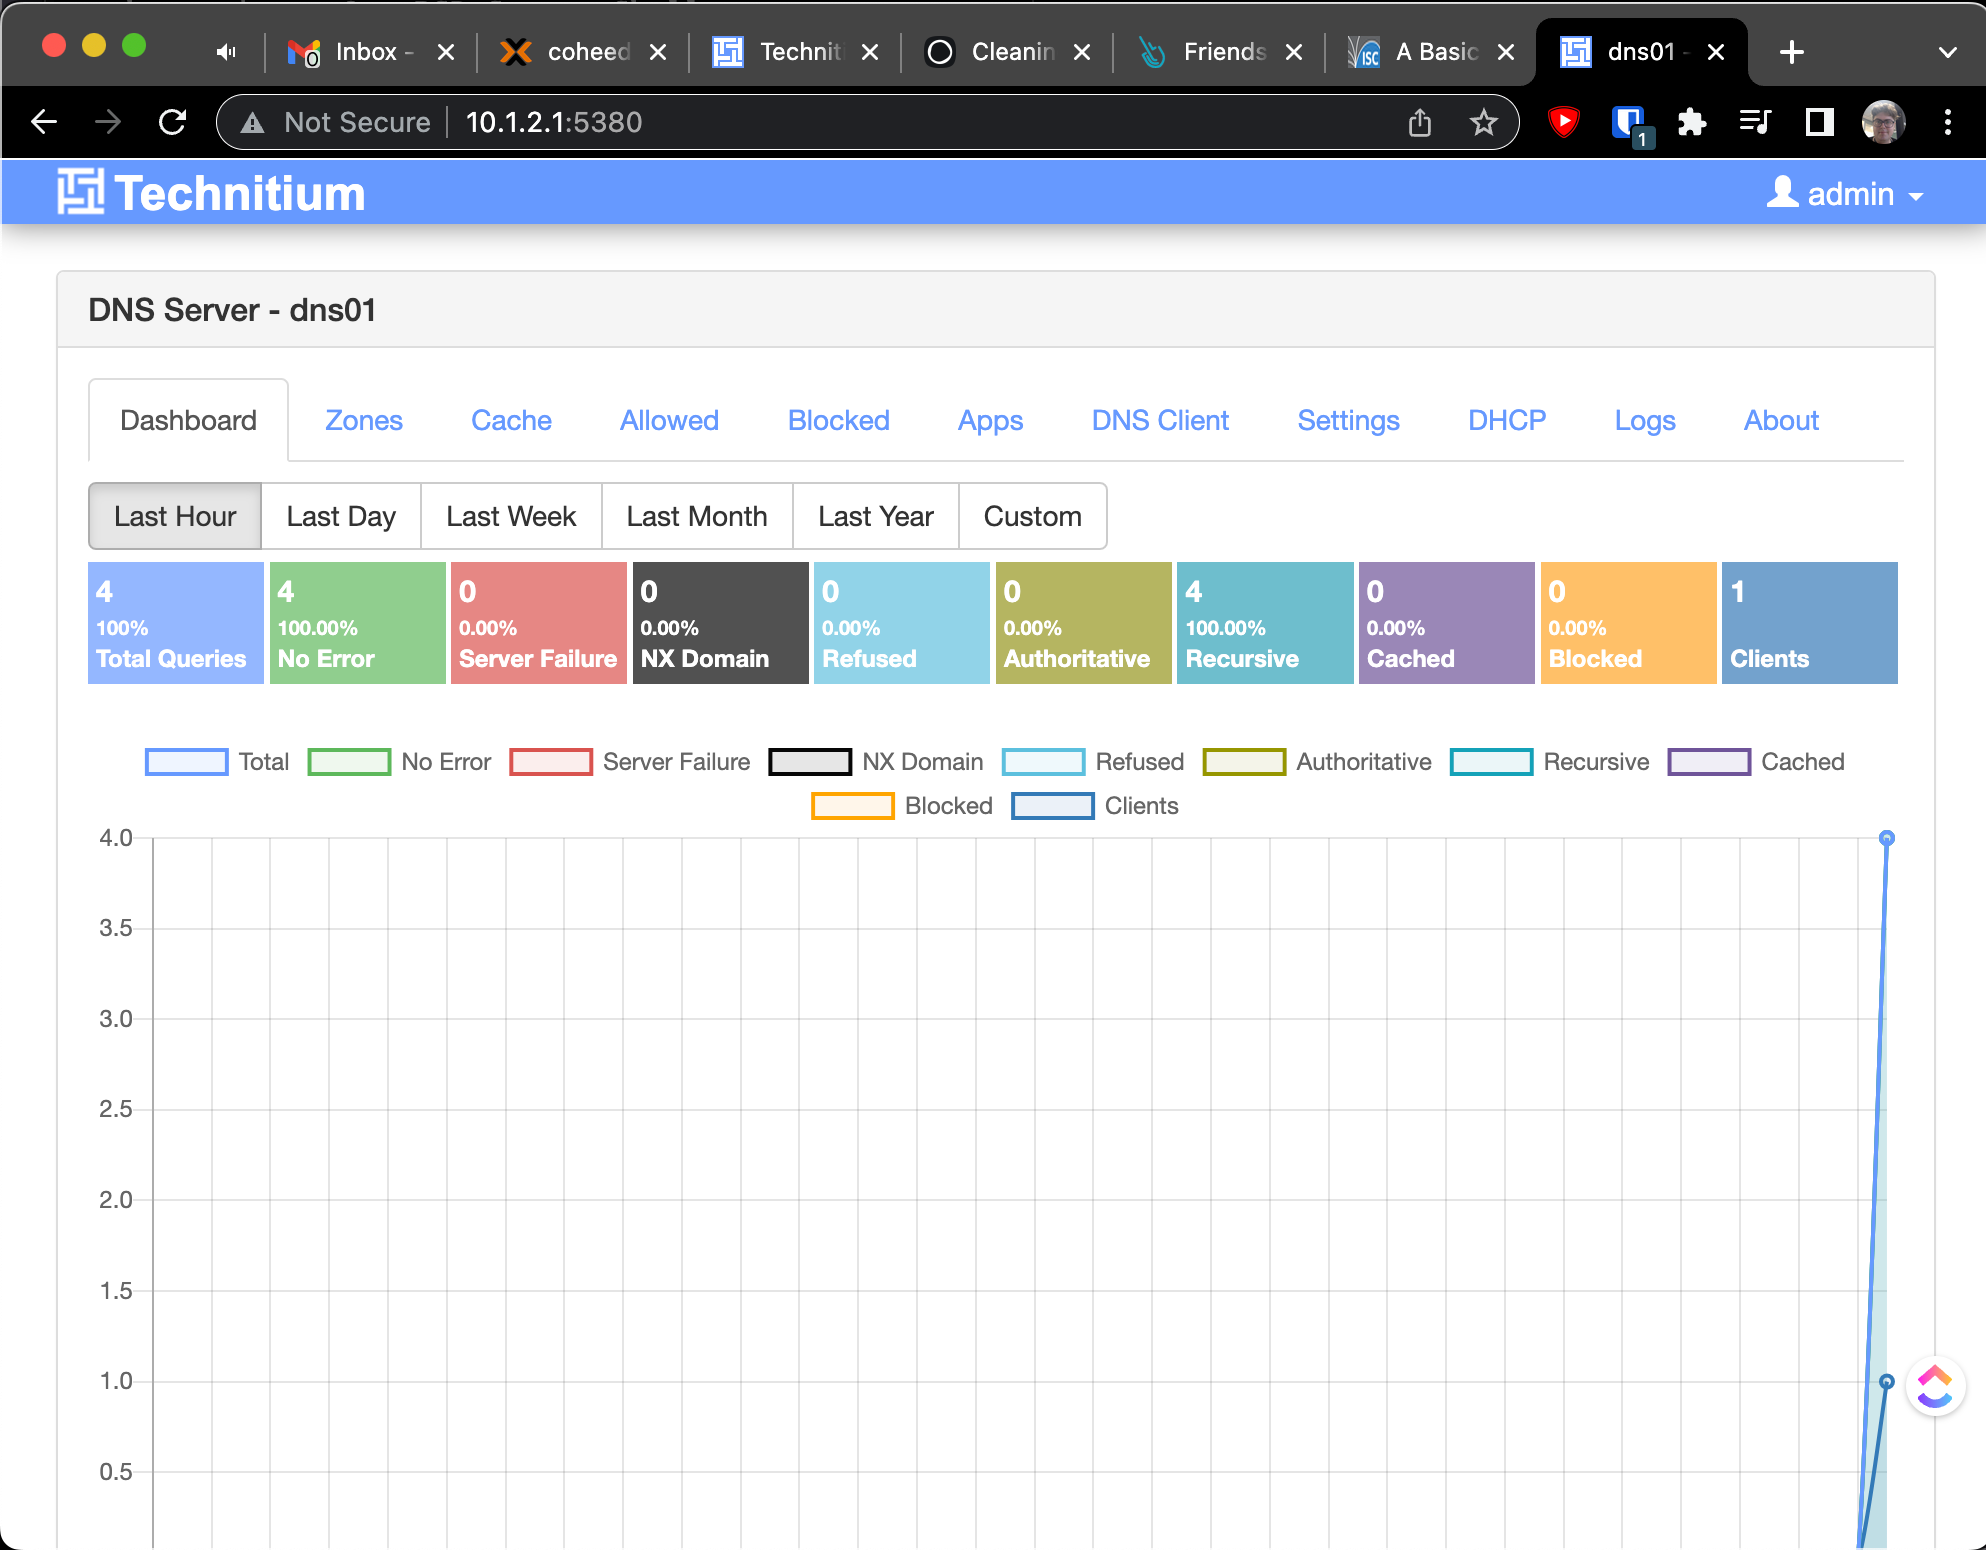Open the Chrome extensions puzzle icon
Viewport: 1986px width, 1550px height.
point(1691,123)
